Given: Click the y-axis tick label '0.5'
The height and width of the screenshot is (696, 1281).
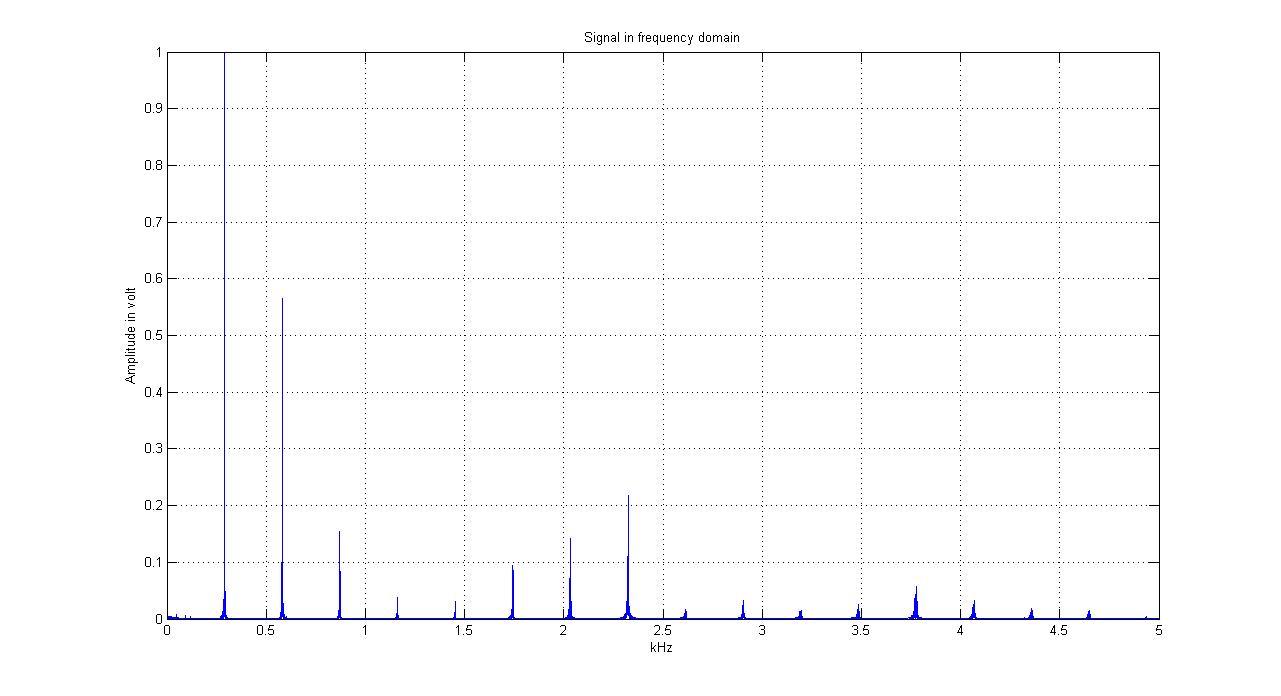Looking at the screenshot, I should (x=152, y=336).
